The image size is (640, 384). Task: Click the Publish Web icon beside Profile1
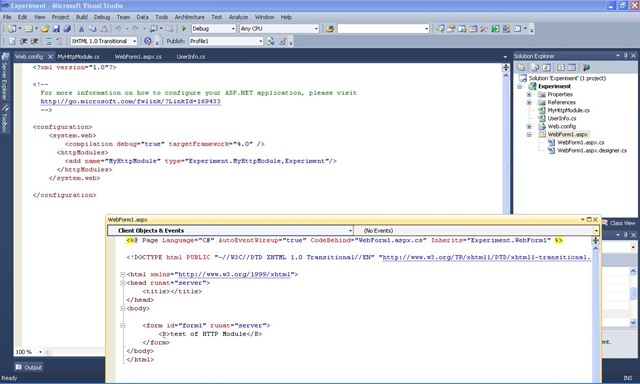pyautogui.click(x=271, y=41)
